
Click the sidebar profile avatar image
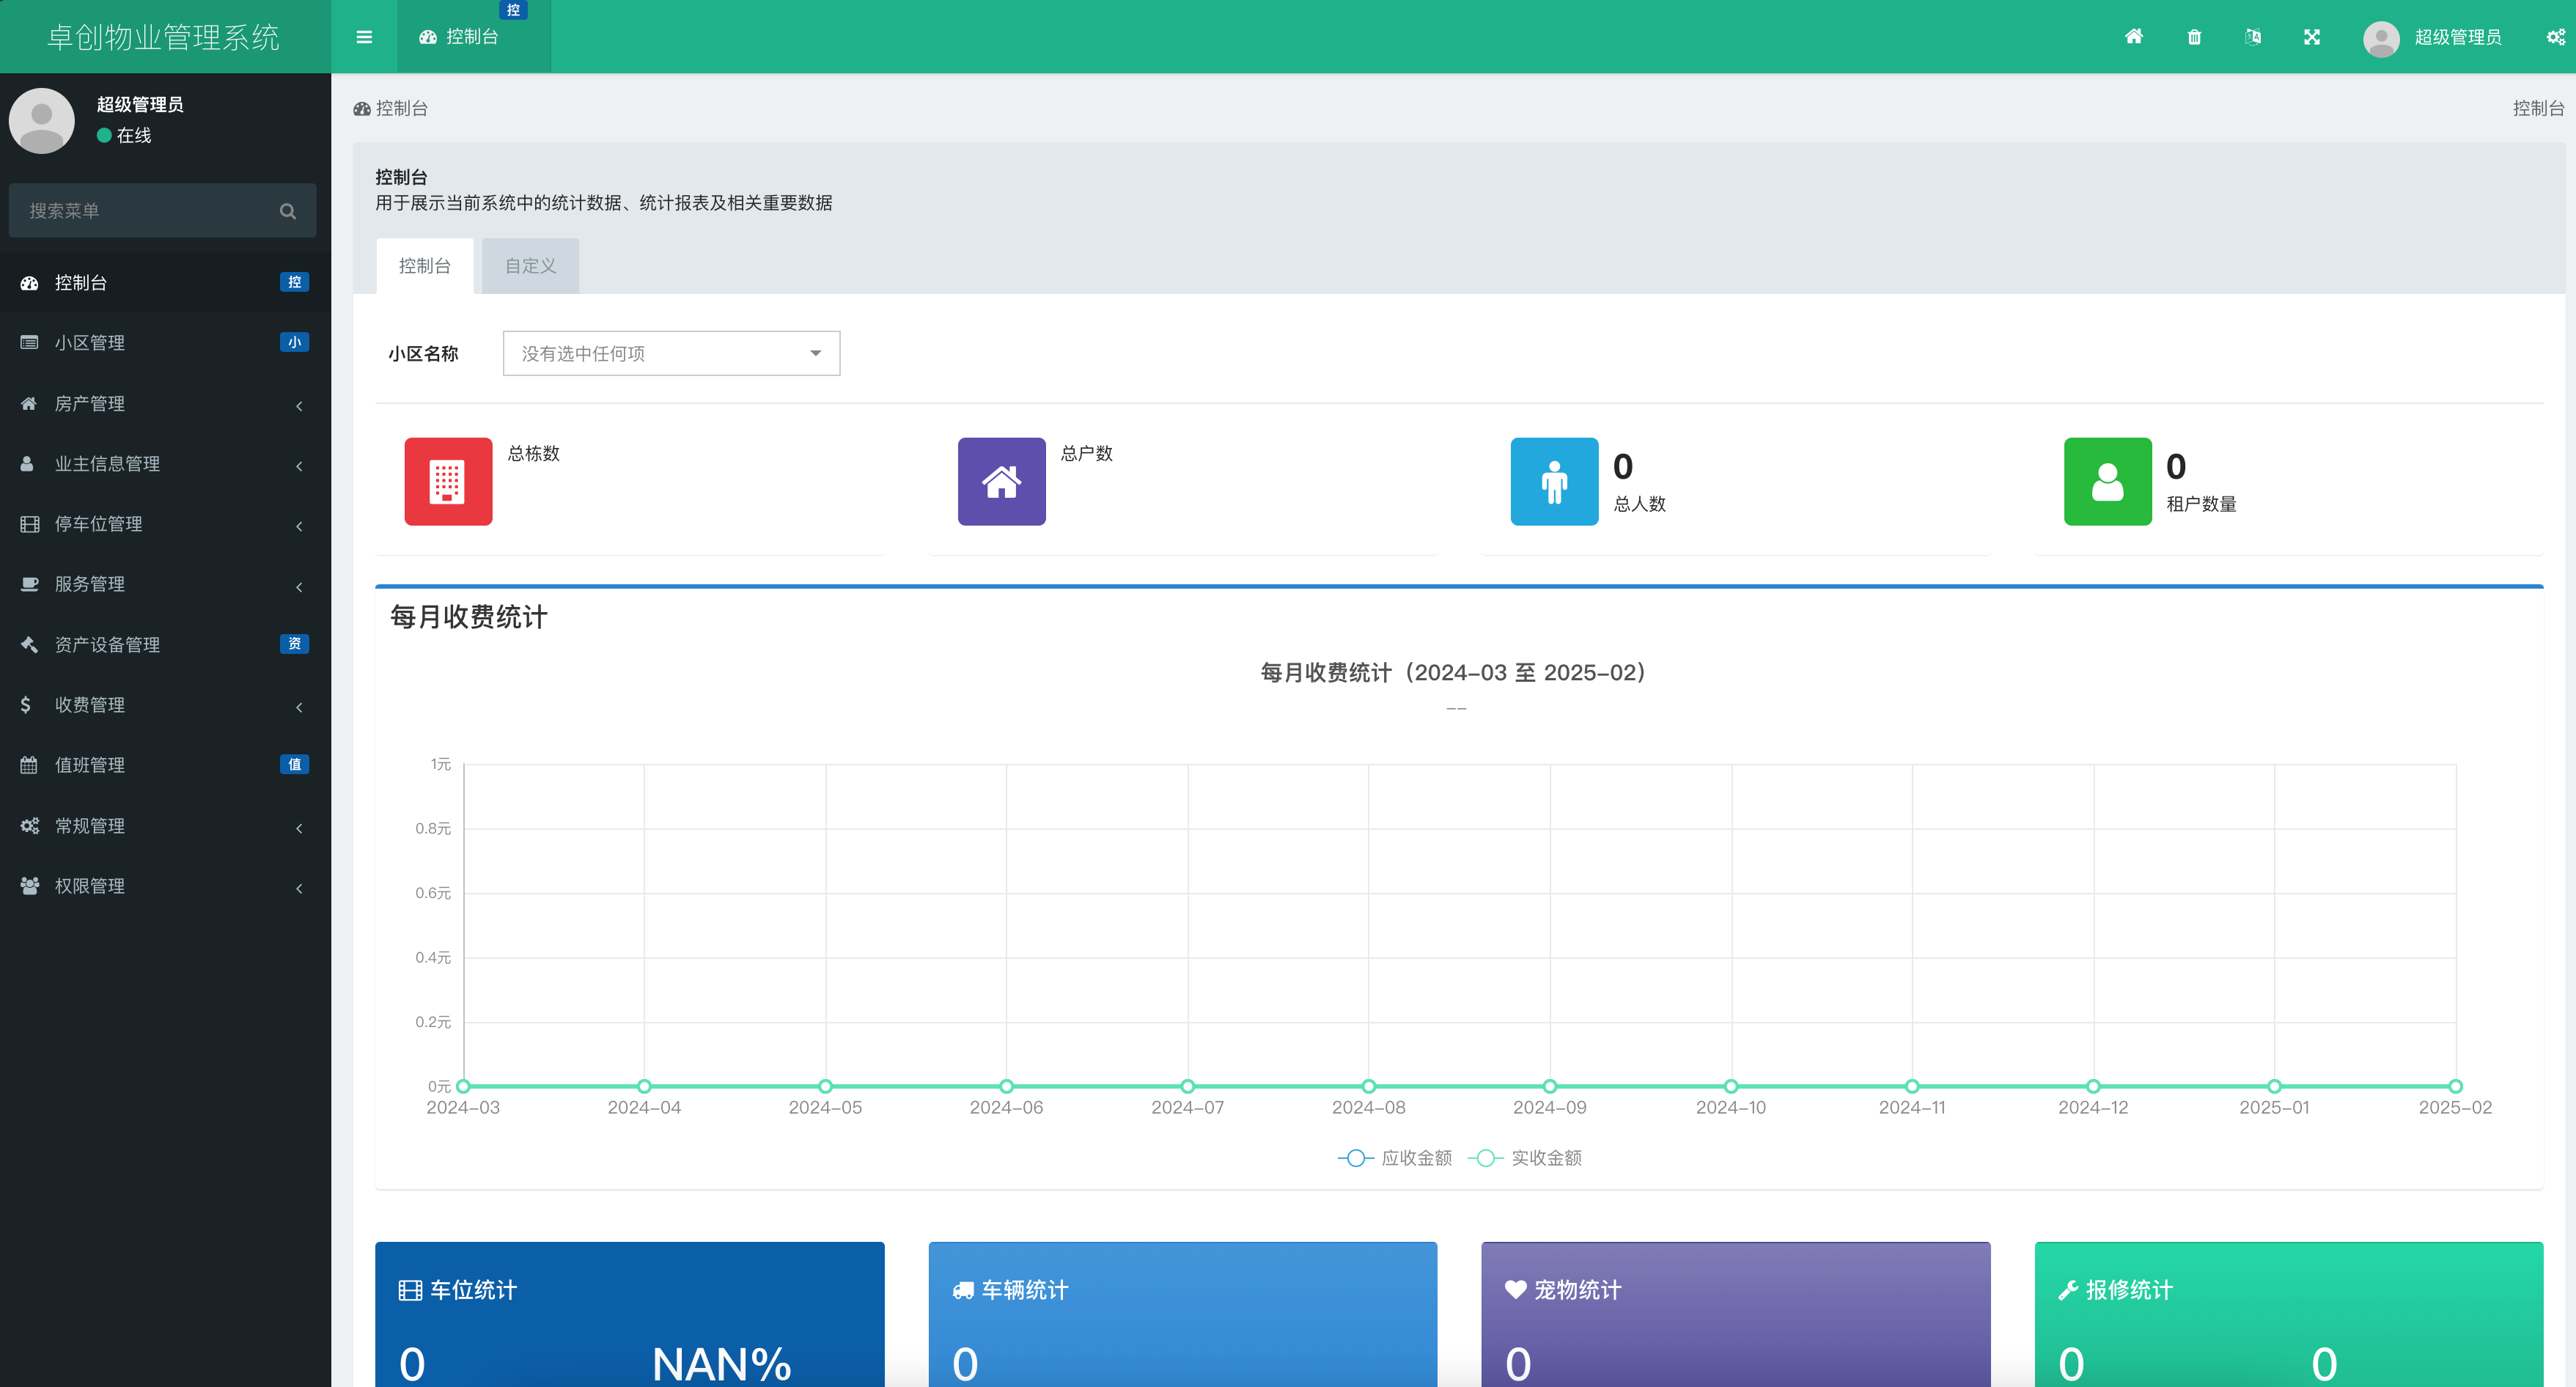tap(42, 120)
